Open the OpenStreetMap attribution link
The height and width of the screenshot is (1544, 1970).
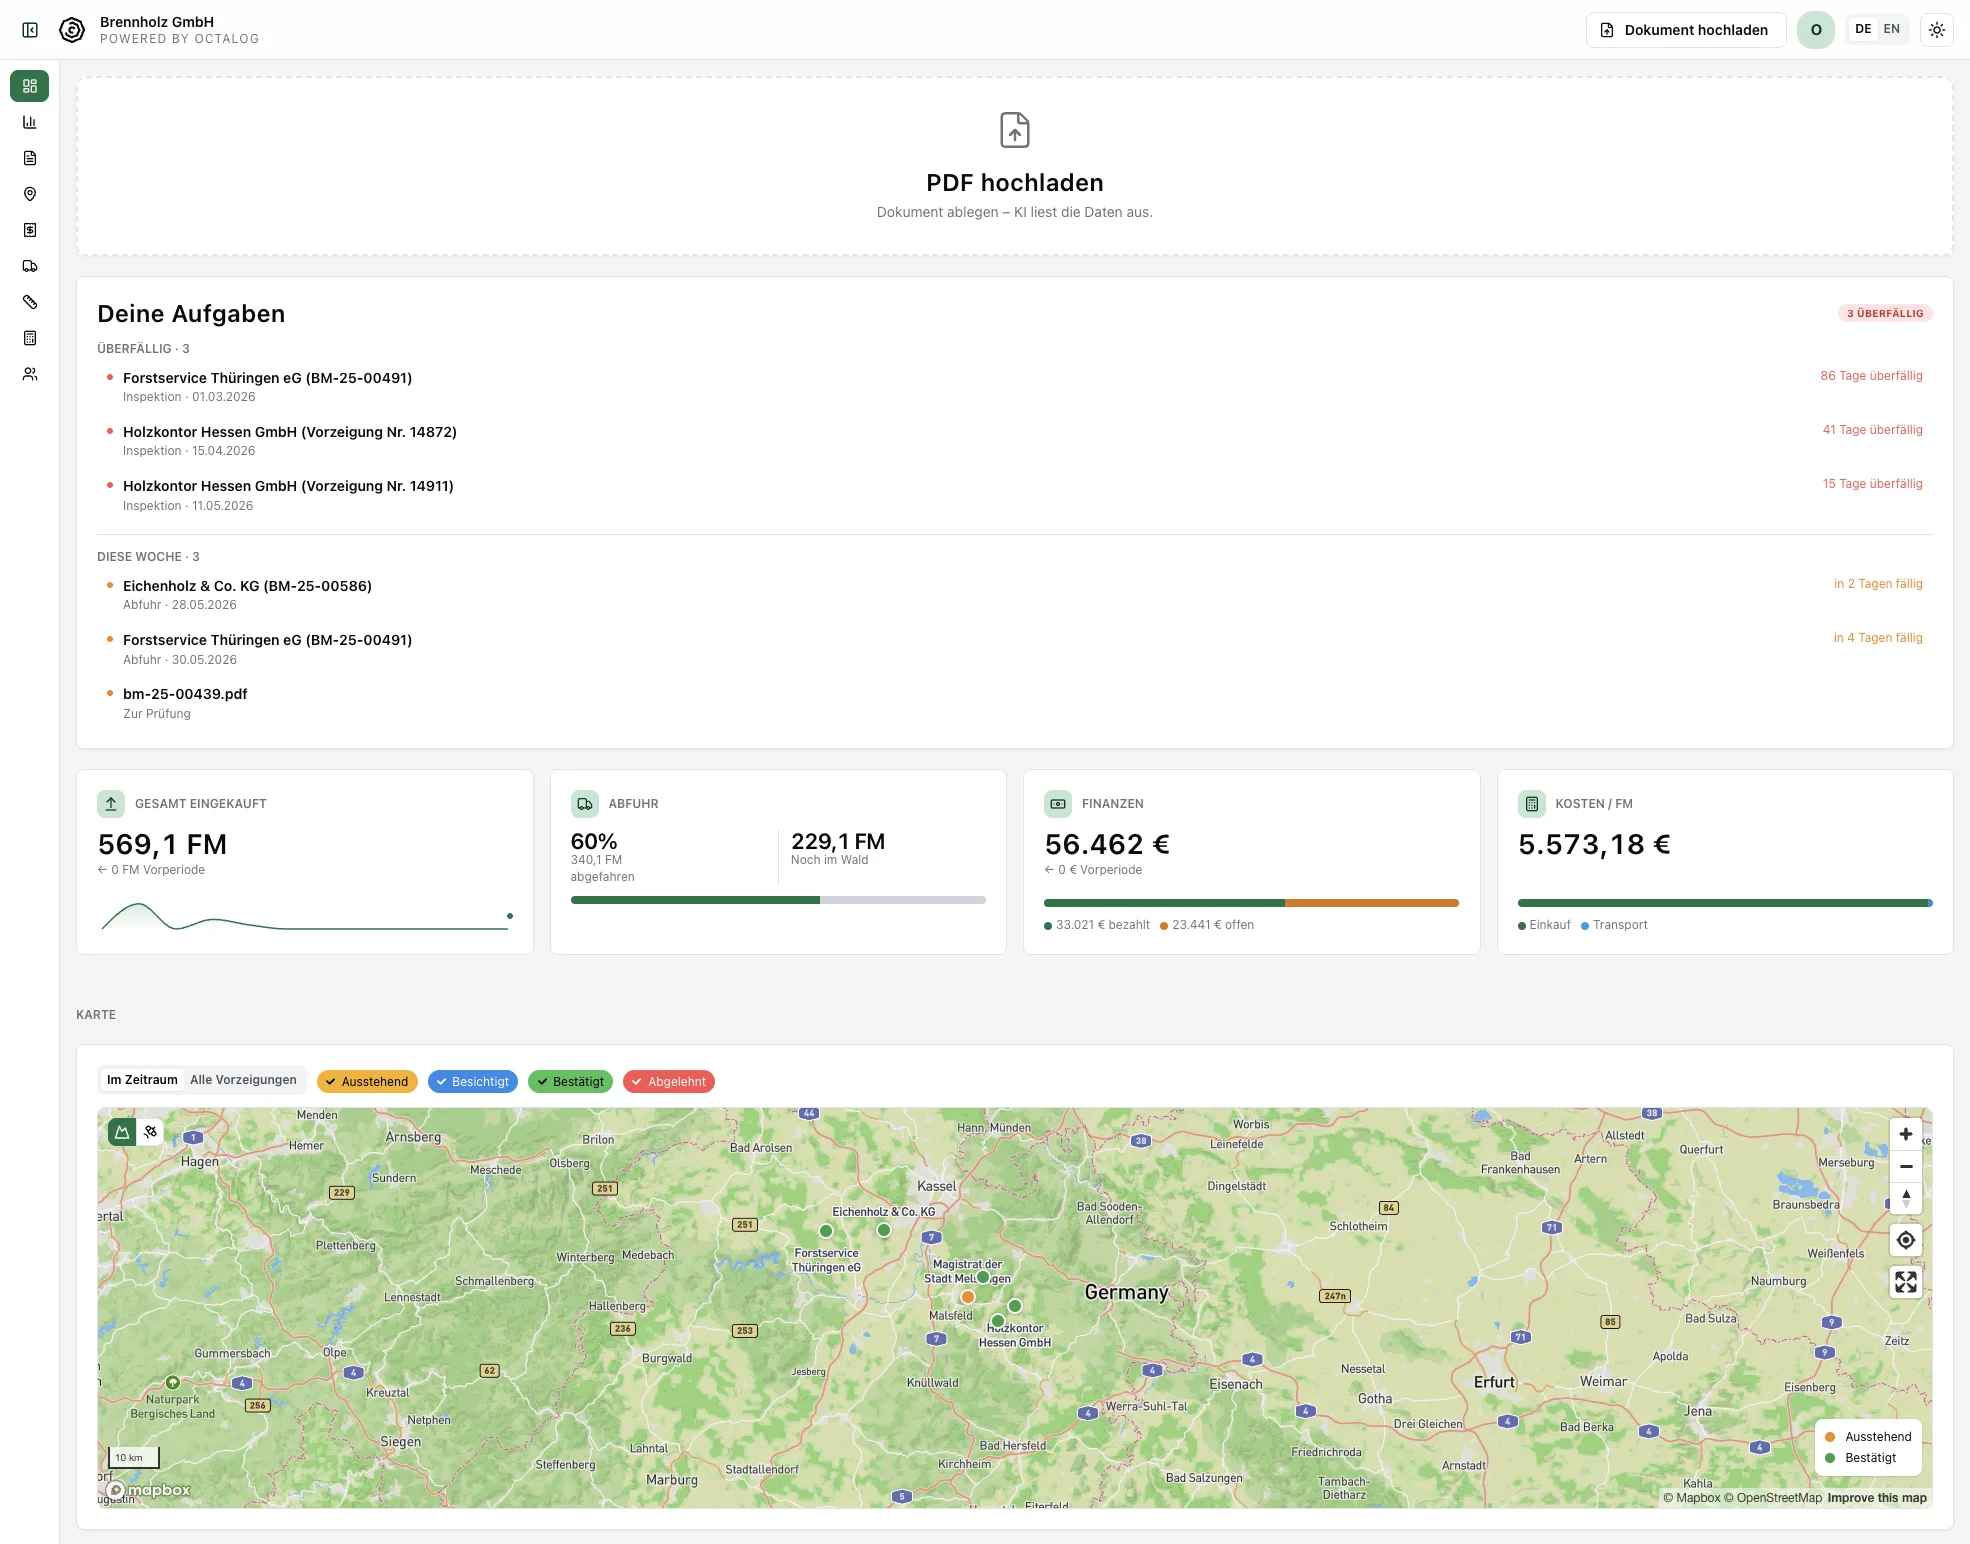[x=1773, y=1498]
